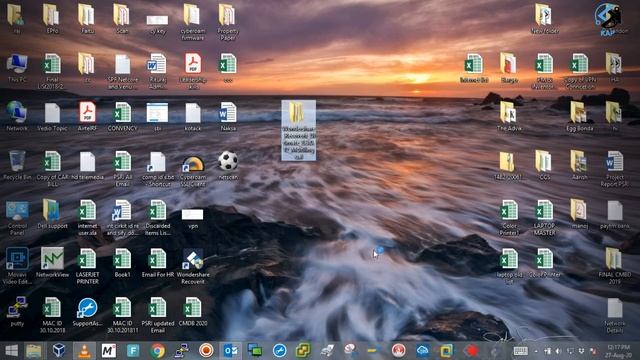The image size is (640, 360).
Task: Select the internet user.xls spreadsheet
Action: pos(87,218)
